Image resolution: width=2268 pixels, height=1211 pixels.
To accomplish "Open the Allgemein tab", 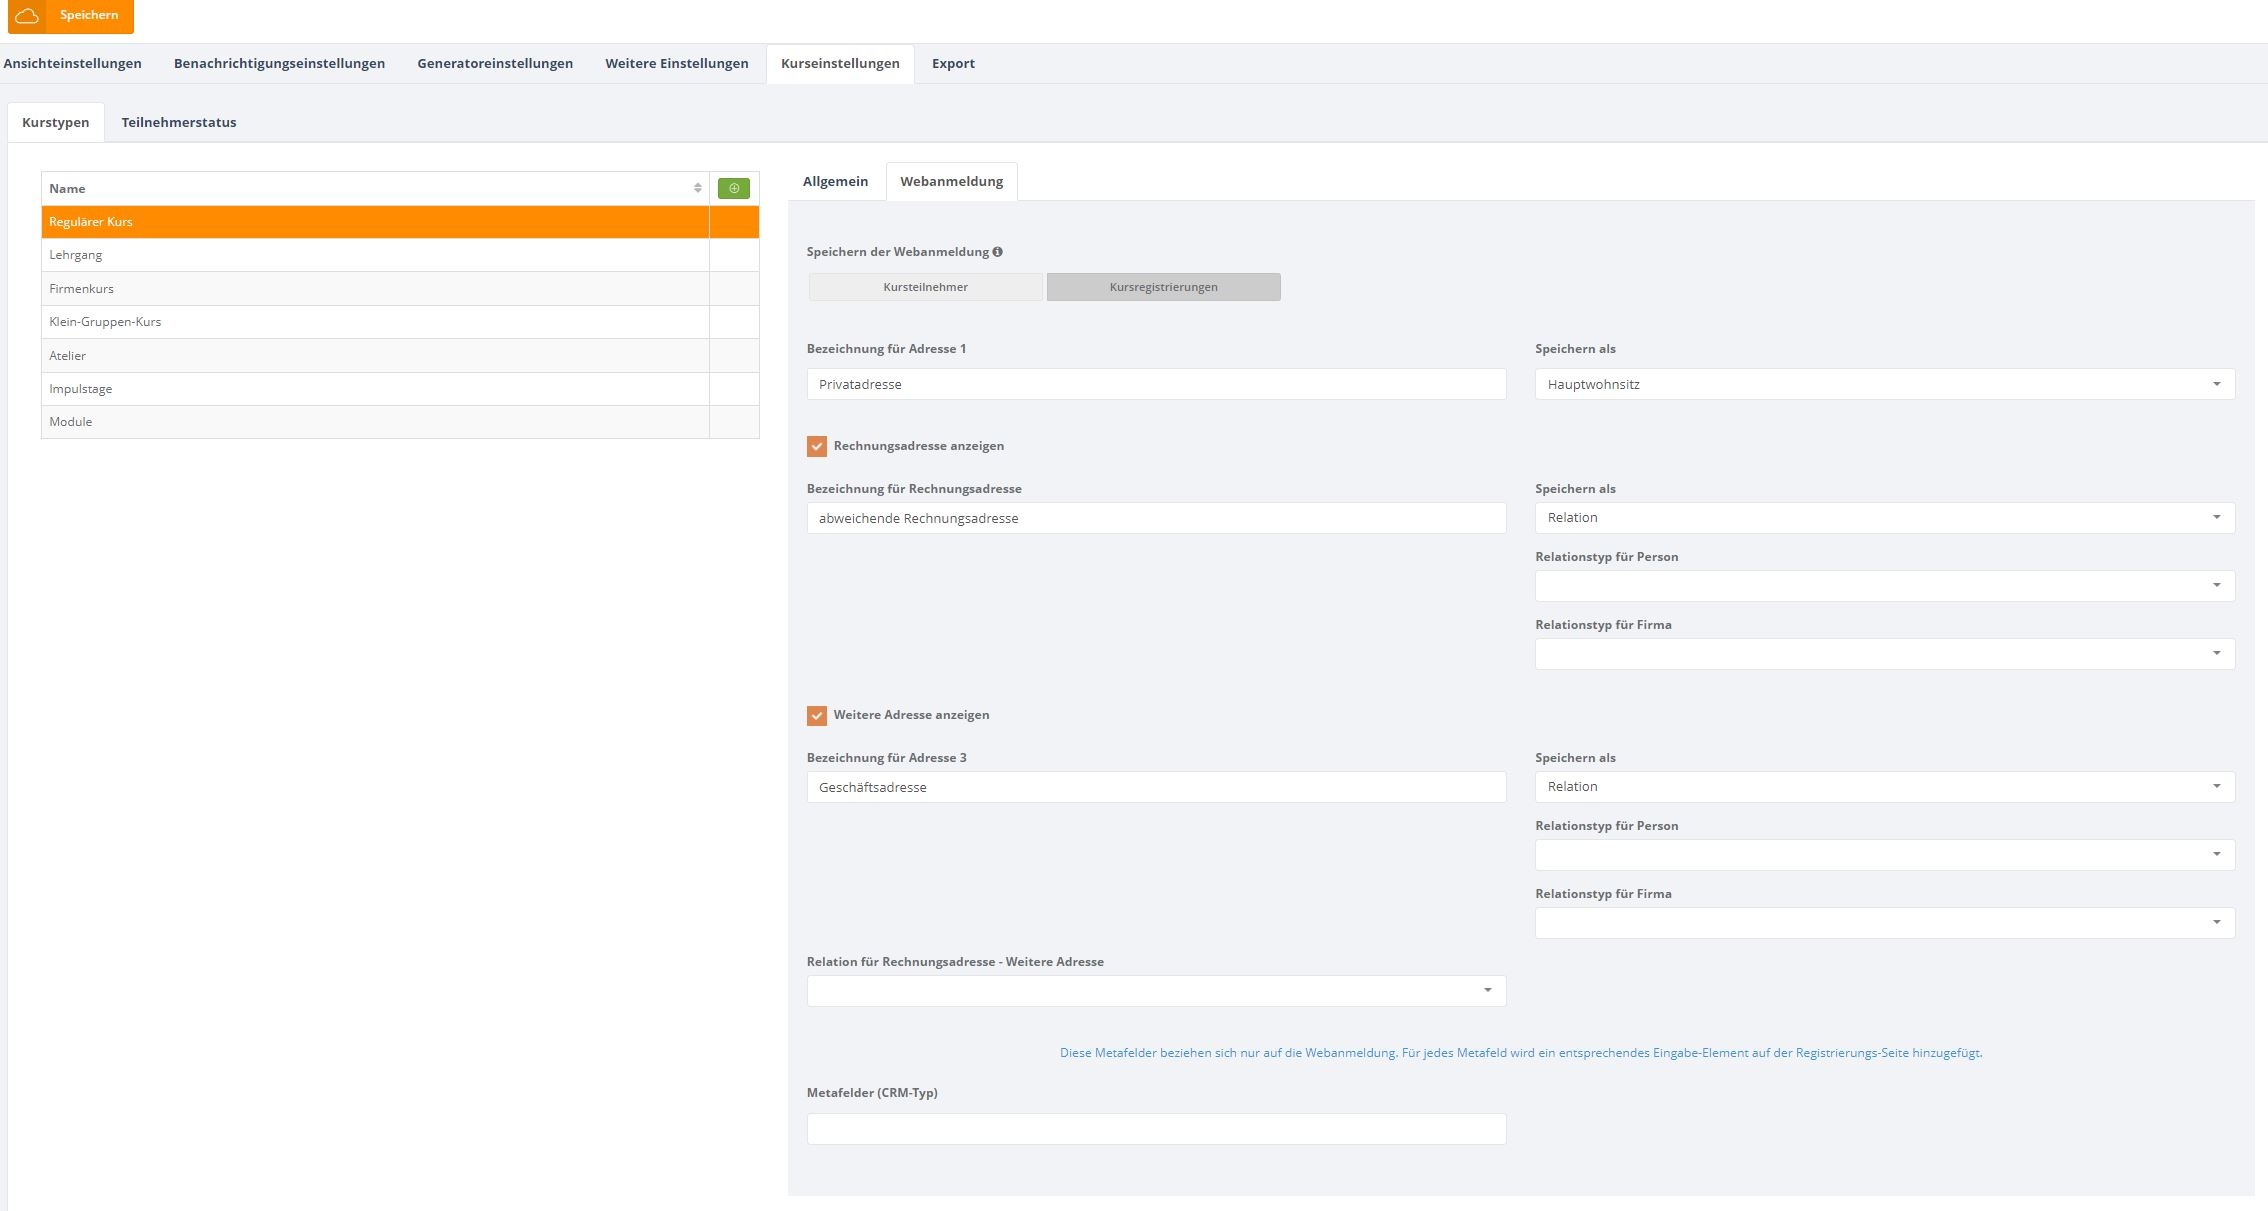I will (835, 181).
